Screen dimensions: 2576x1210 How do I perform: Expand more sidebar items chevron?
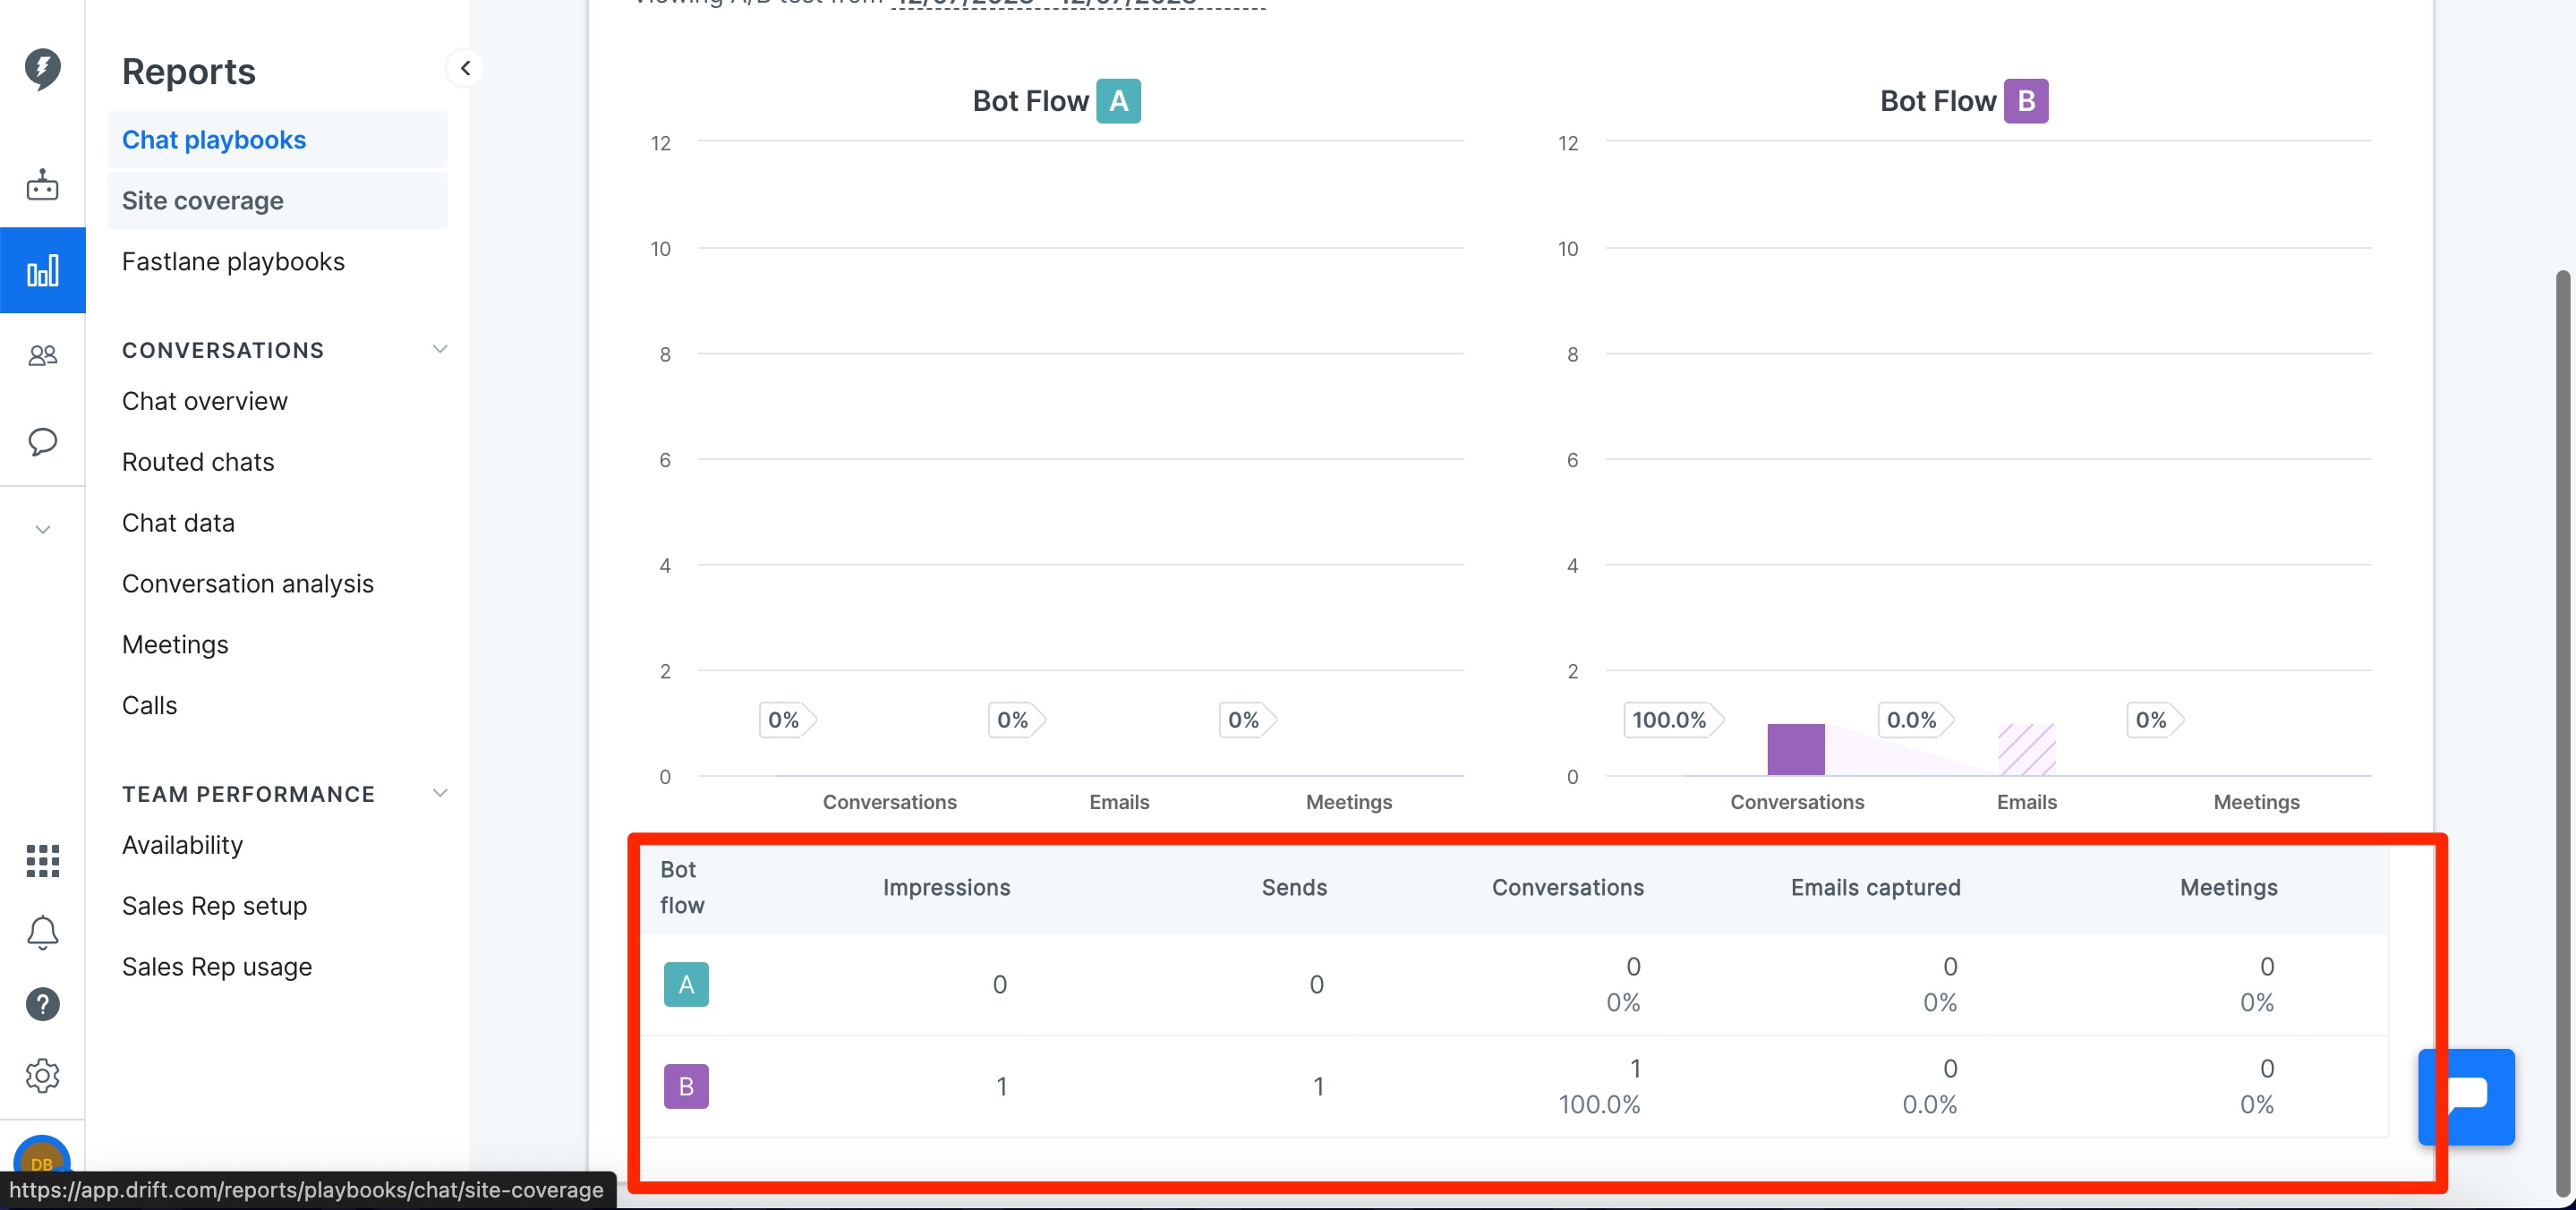[42, 529]
